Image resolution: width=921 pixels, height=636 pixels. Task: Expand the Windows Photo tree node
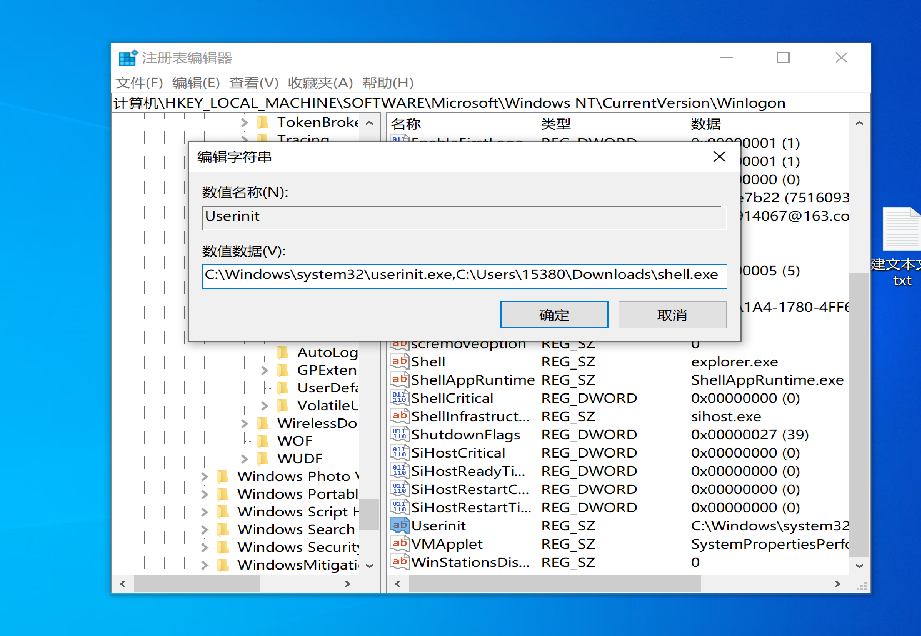pos(204,476)
